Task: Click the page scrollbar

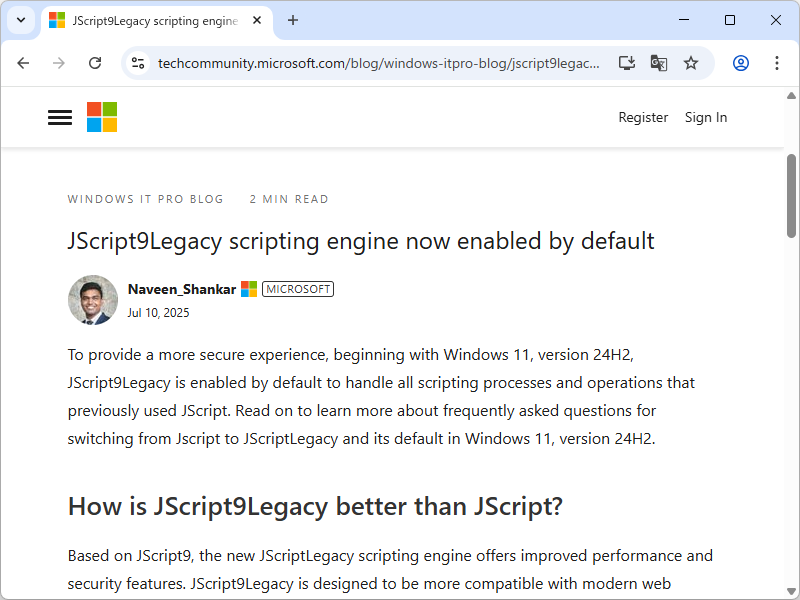Action: [788, 200]
